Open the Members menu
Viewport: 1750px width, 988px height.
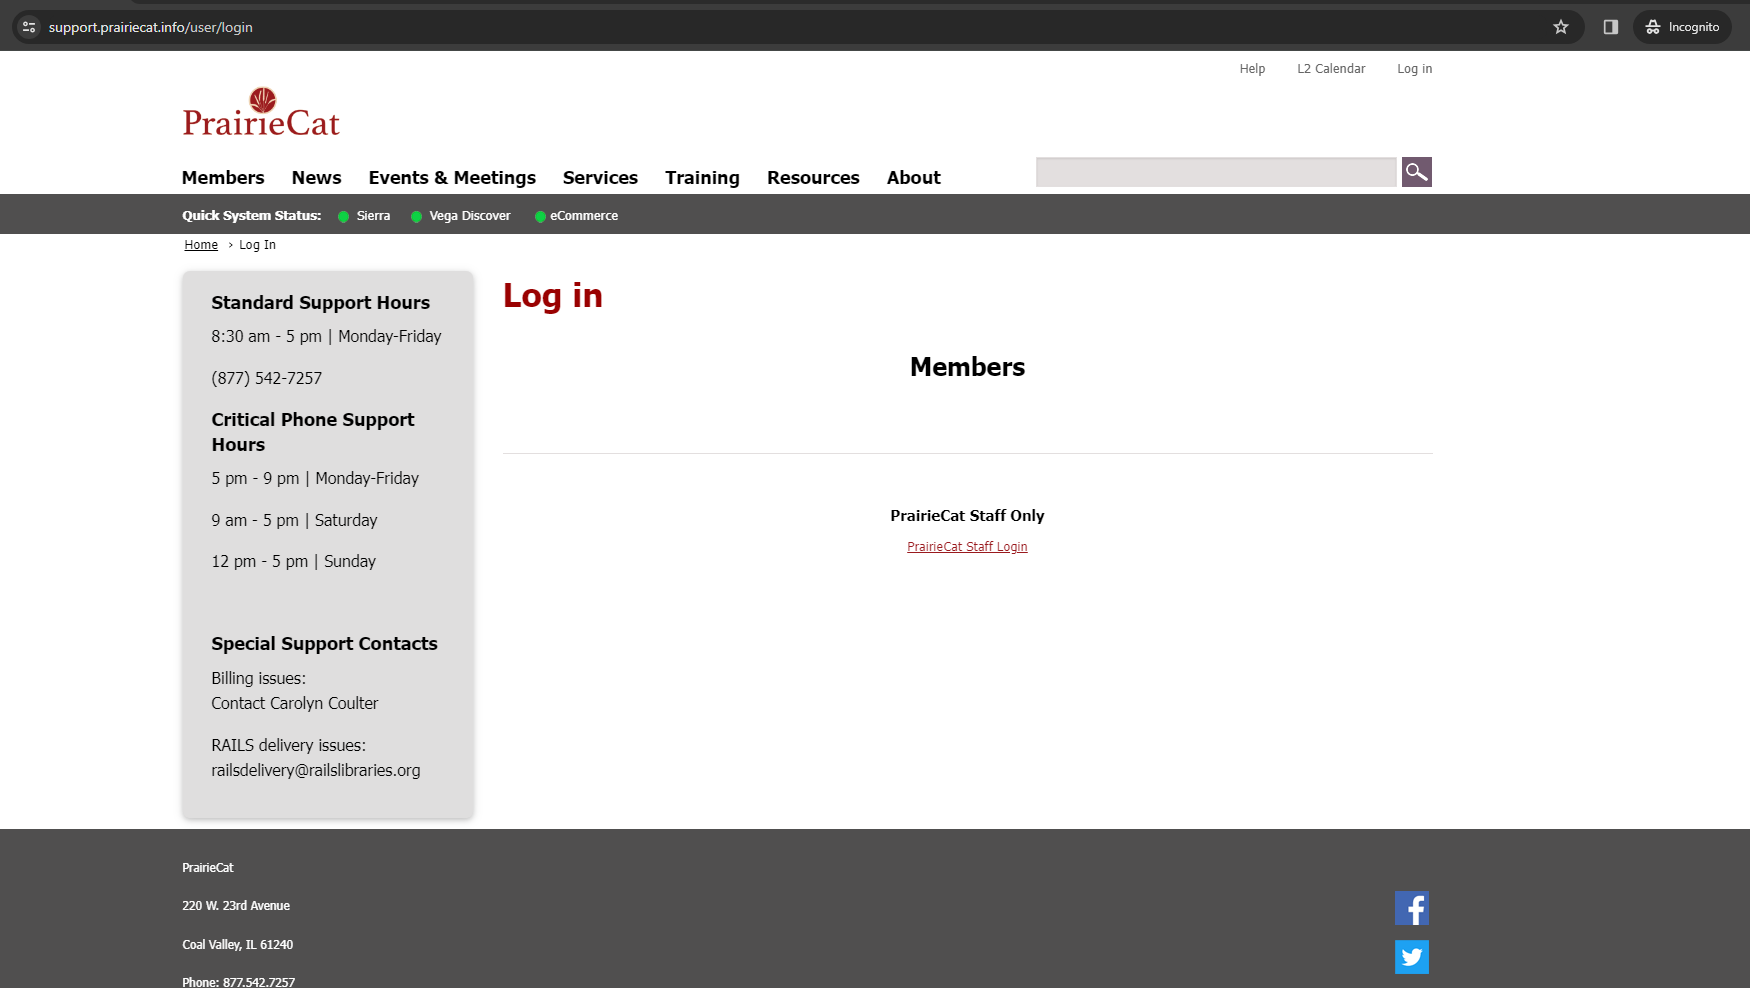tap(223, 177)
